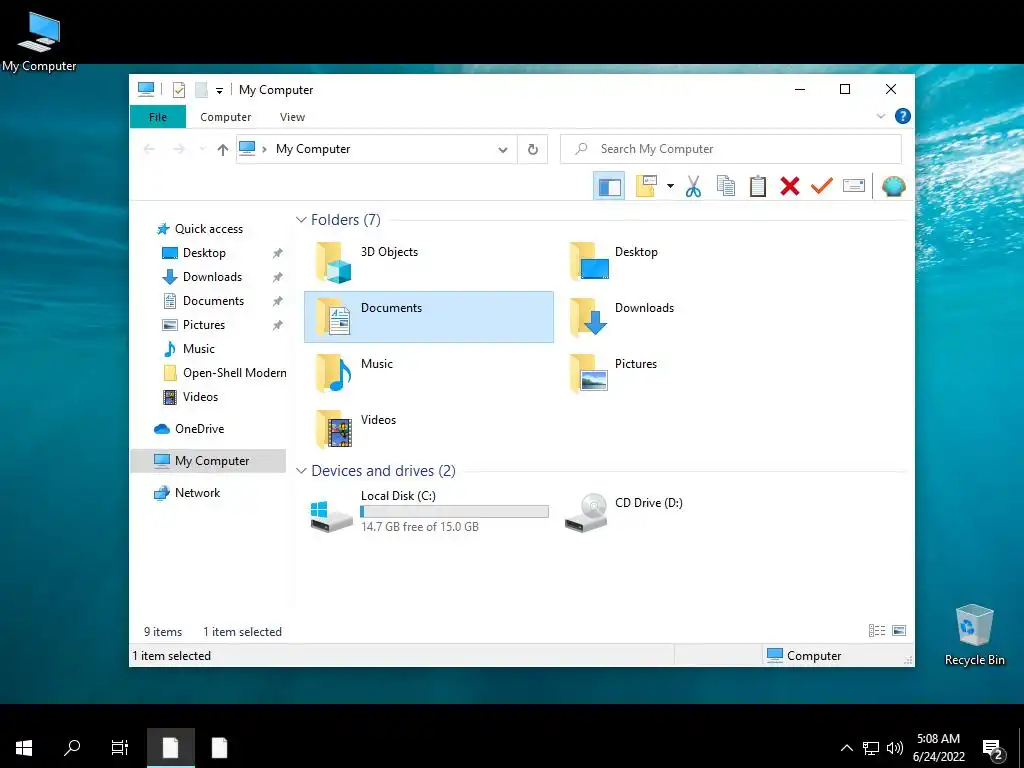Select Videos in the navigation pane

click(200, 397)
